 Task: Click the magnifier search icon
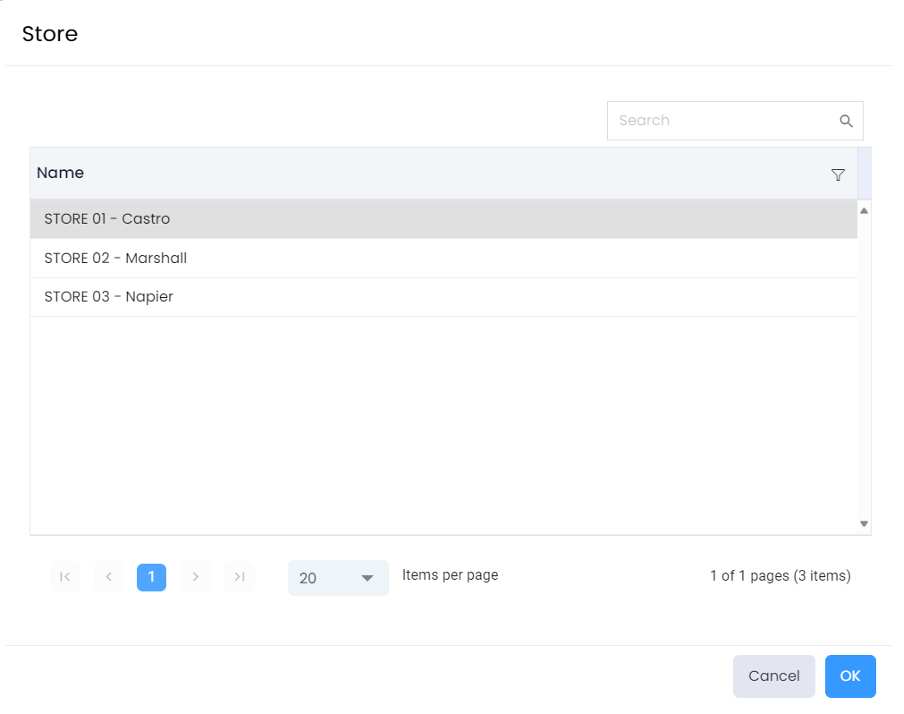pos(846,121)
